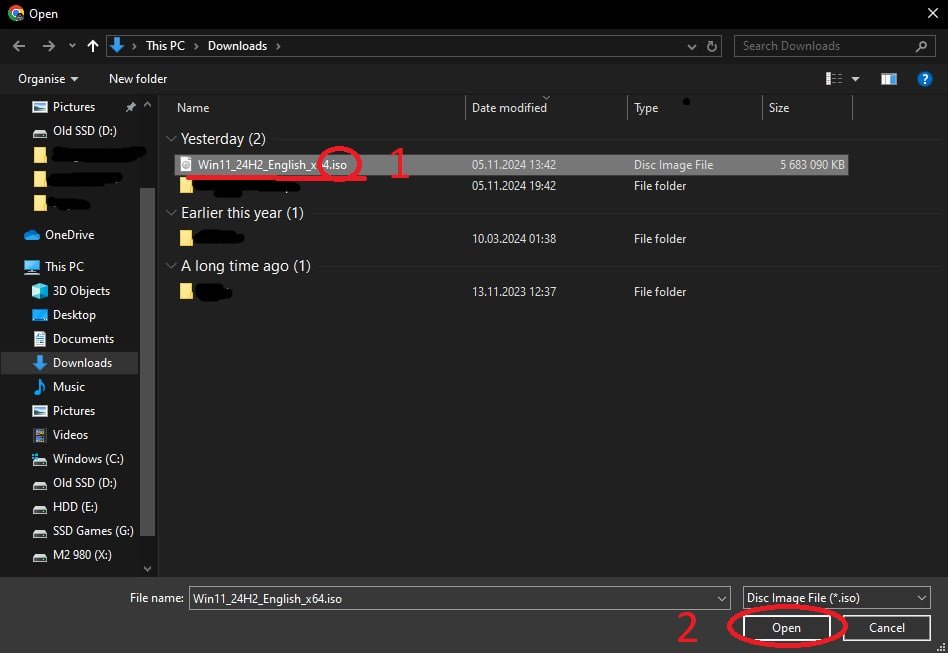948x653 pixels.
Task: Collapse the Earlier this year (1) group
Action: click(x=171, y=213)
